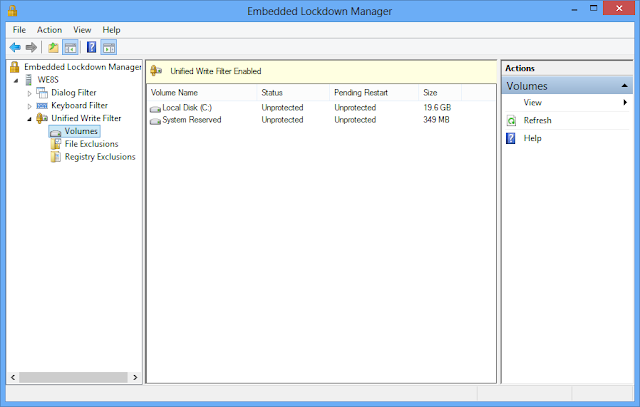Click the System Reserved drive icon
The height and width of the screenshot is (407, 640).
[155, 121]
